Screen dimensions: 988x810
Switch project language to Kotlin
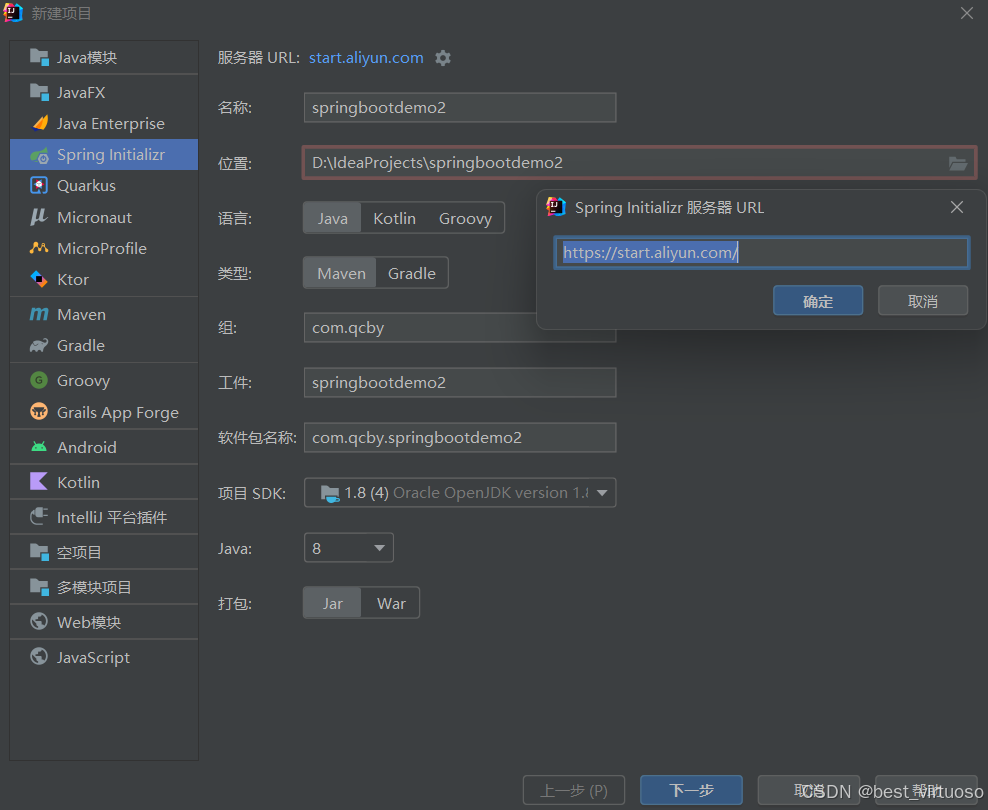tap(394, 217)
